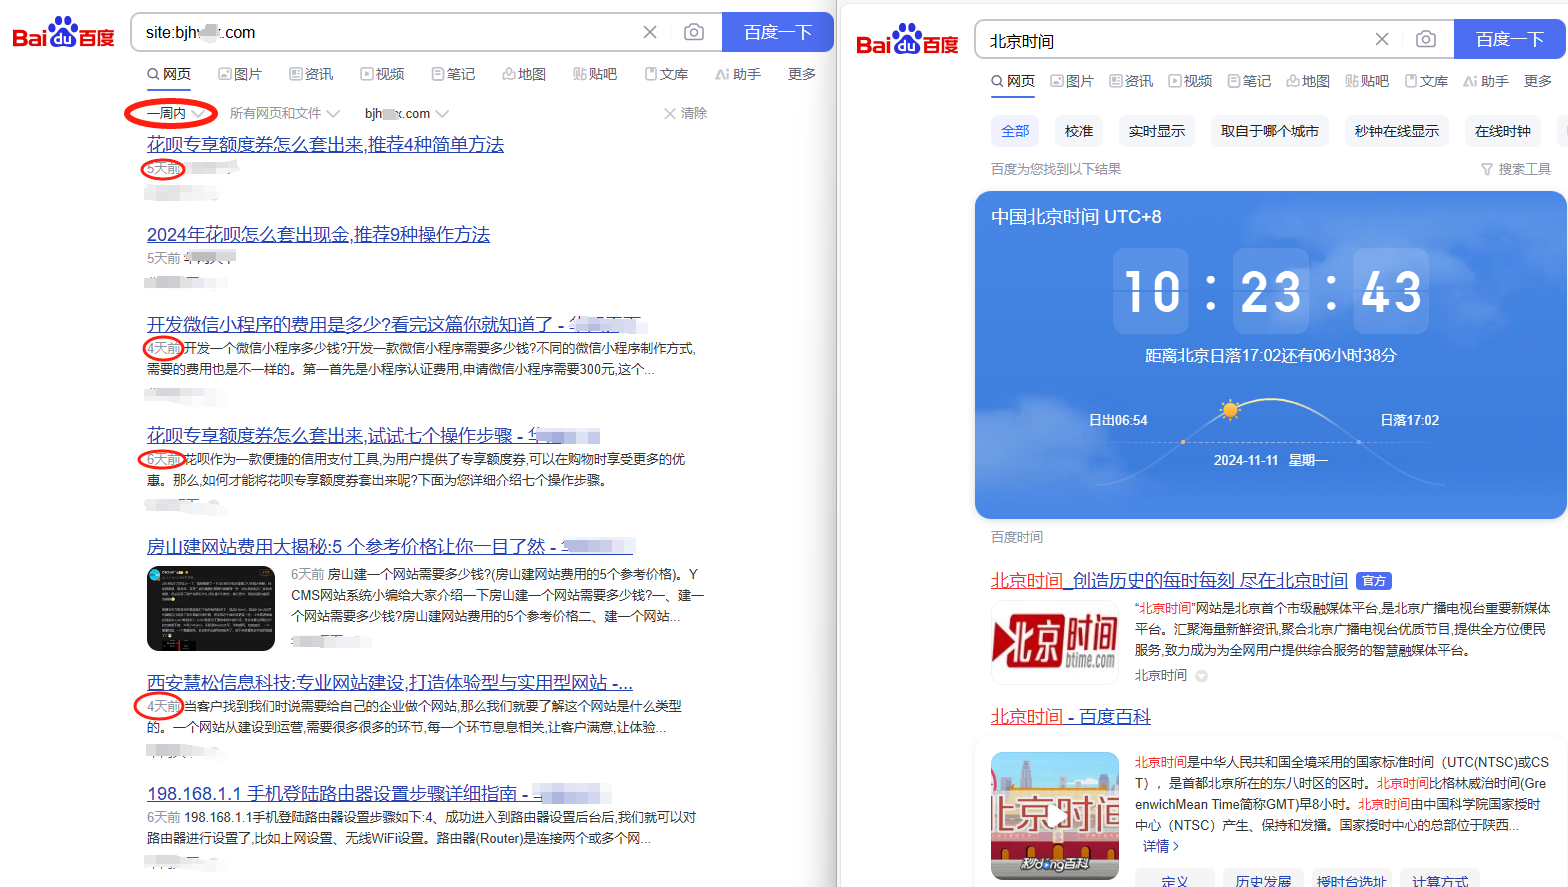Open camera image search in left window
The height and width of the screenshot is (887, 1568).
pyautogui.click(x=693, y=32)
